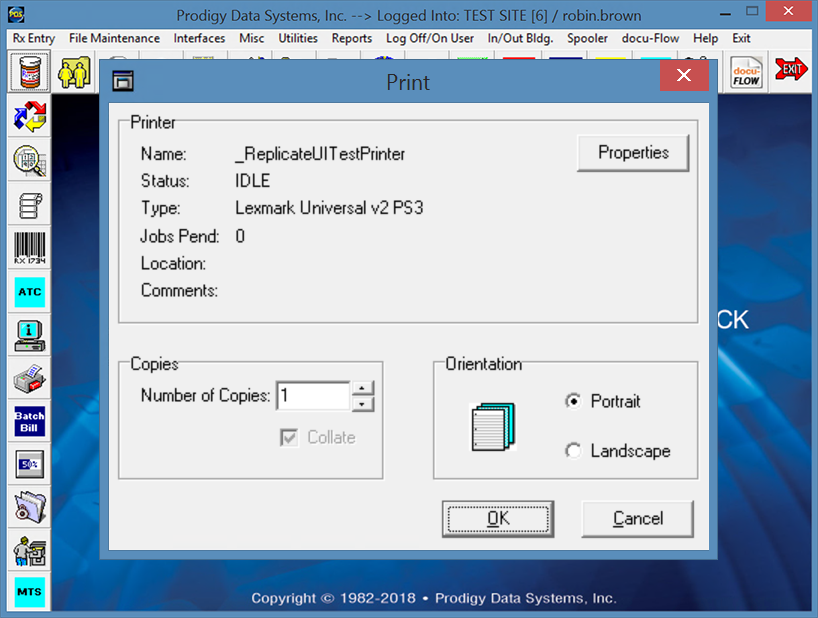Click the docu-FLOW toolbar icon
This screenshot has height=618, width=818.
(746, 73)
